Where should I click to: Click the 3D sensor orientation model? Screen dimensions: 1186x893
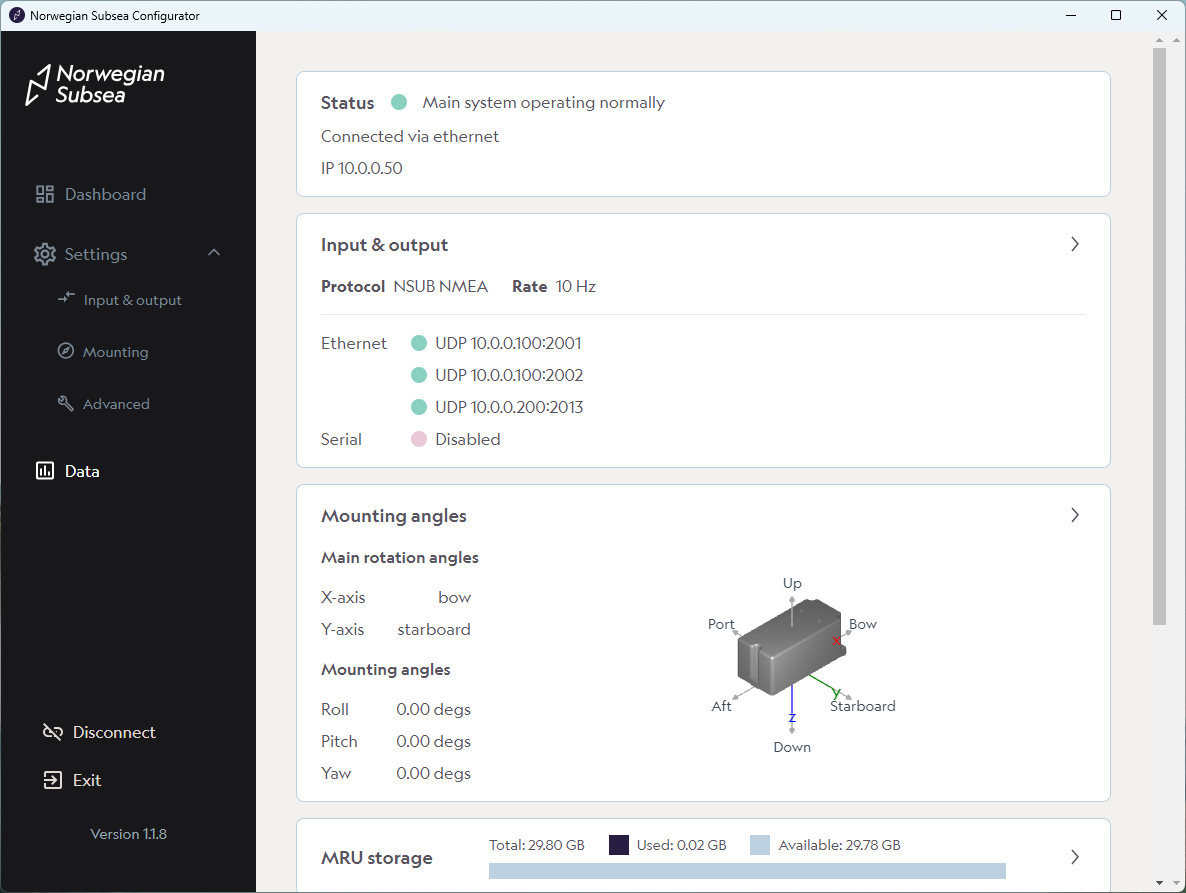coord(792,646)
